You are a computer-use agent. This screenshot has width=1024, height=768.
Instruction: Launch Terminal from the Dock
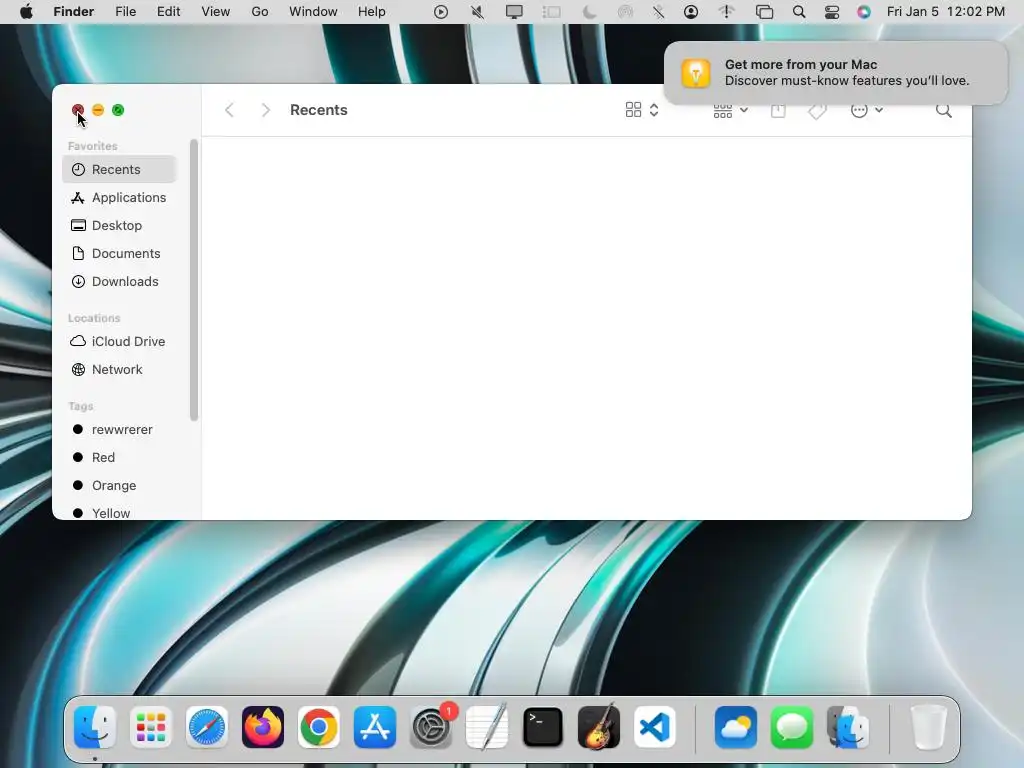(543, 727)
